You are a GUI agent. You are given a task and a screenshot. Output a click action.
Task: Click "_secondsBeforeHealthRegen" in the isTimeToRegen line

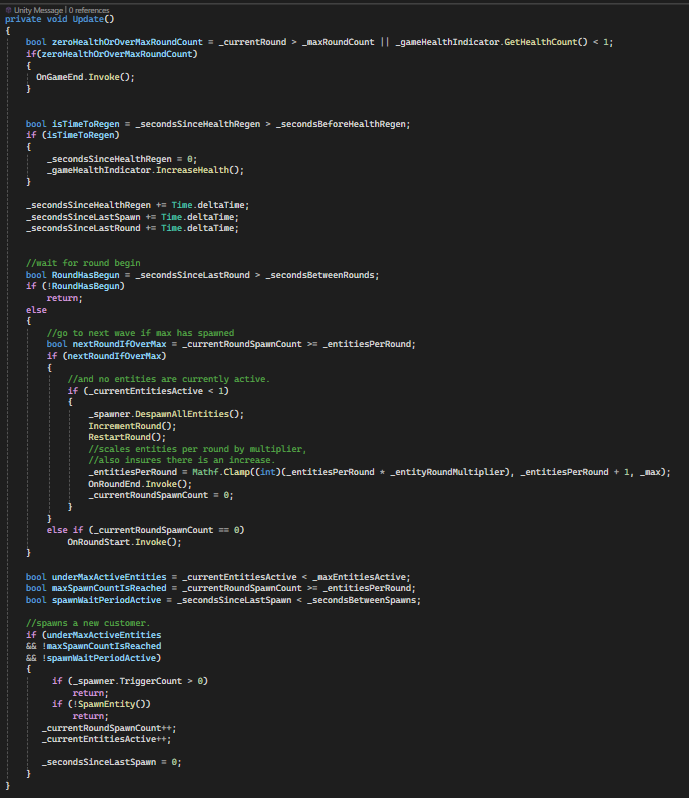pyautogui.click(x=340, y=124)
